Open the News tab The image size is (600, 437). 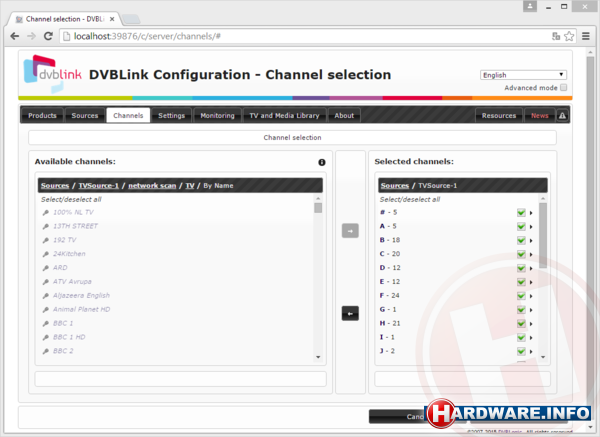click(x=540, y=115)
